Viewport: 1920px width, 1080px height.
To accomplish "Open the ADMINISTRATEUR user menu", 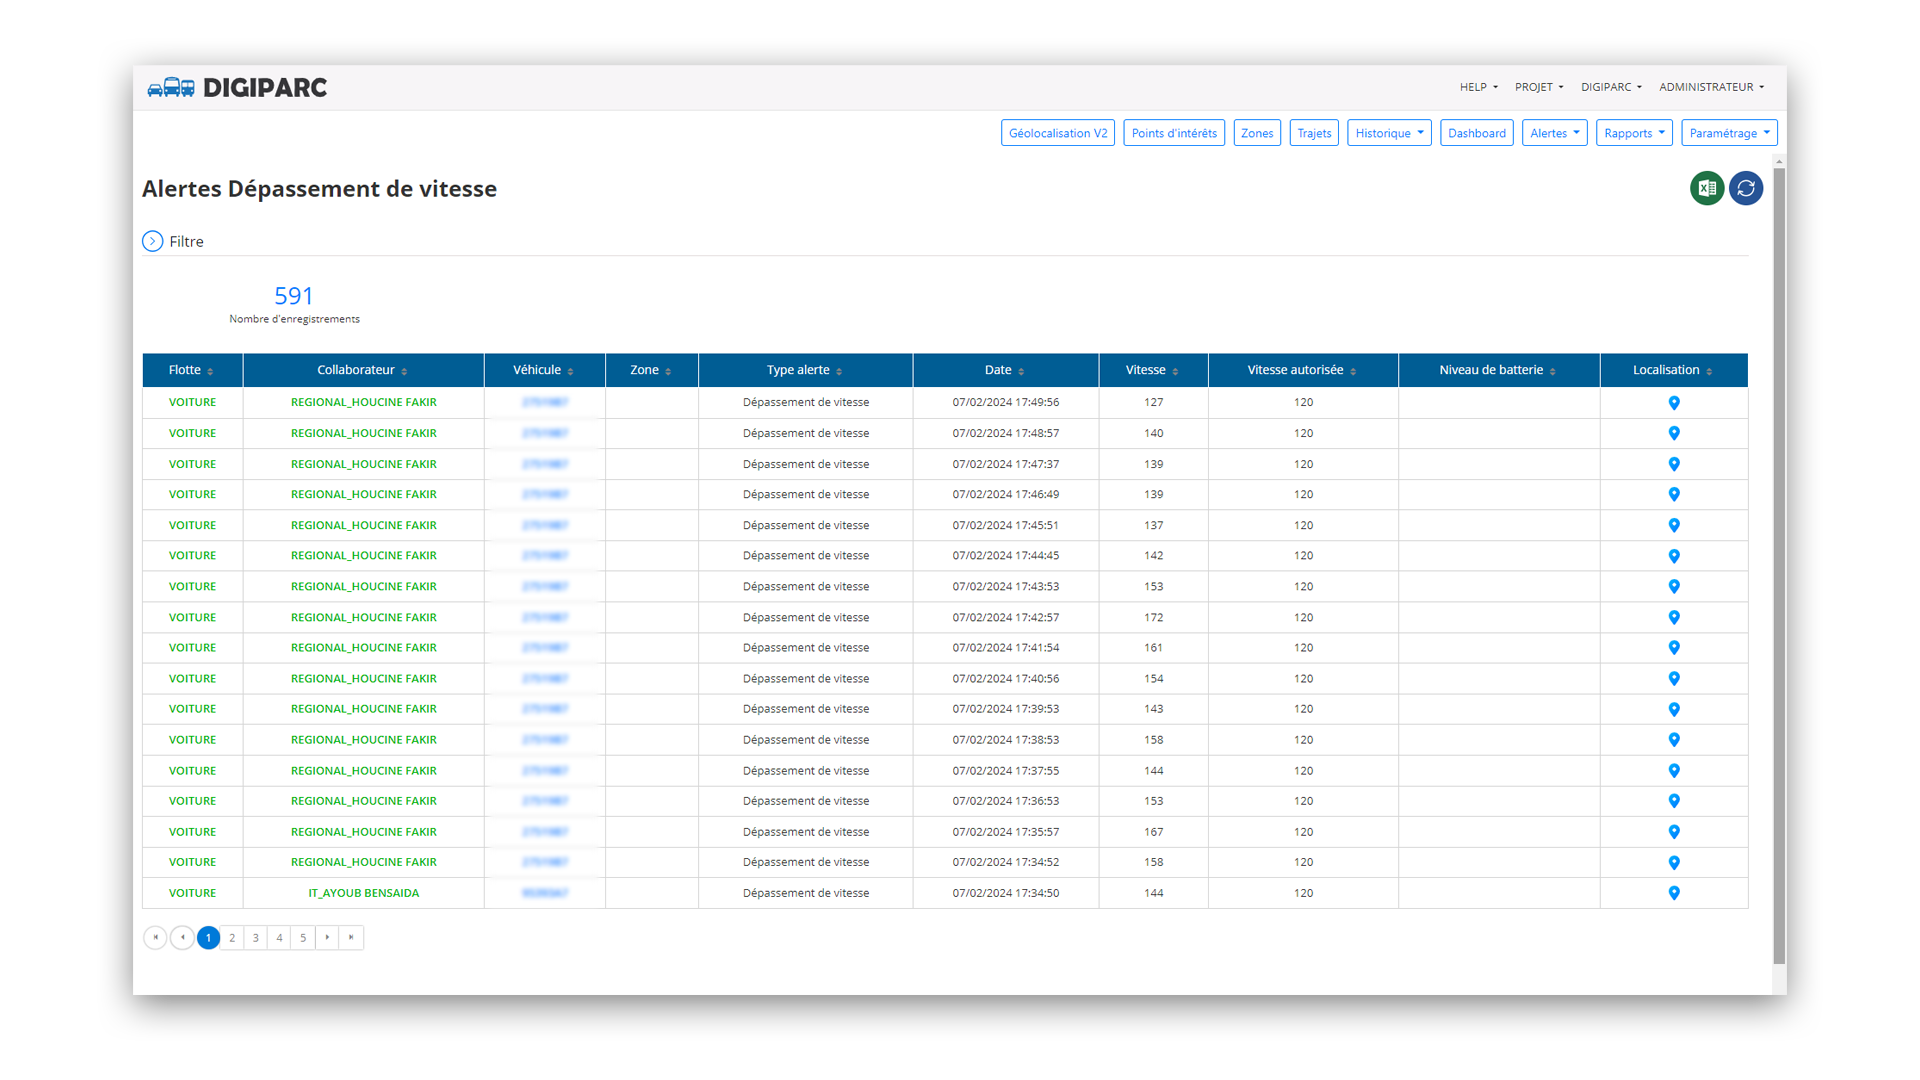I will (1711, 87).
